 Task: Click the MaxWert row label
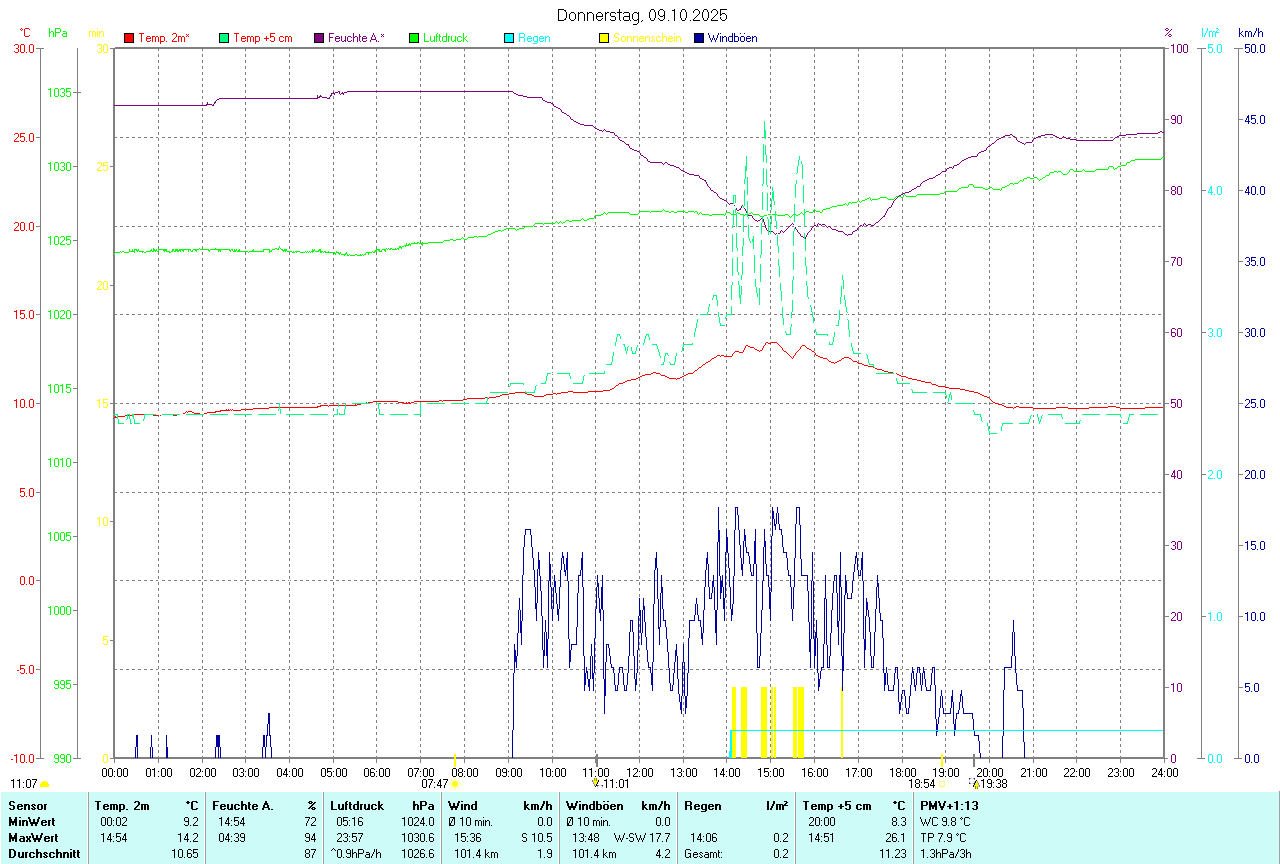click(32, 837)
